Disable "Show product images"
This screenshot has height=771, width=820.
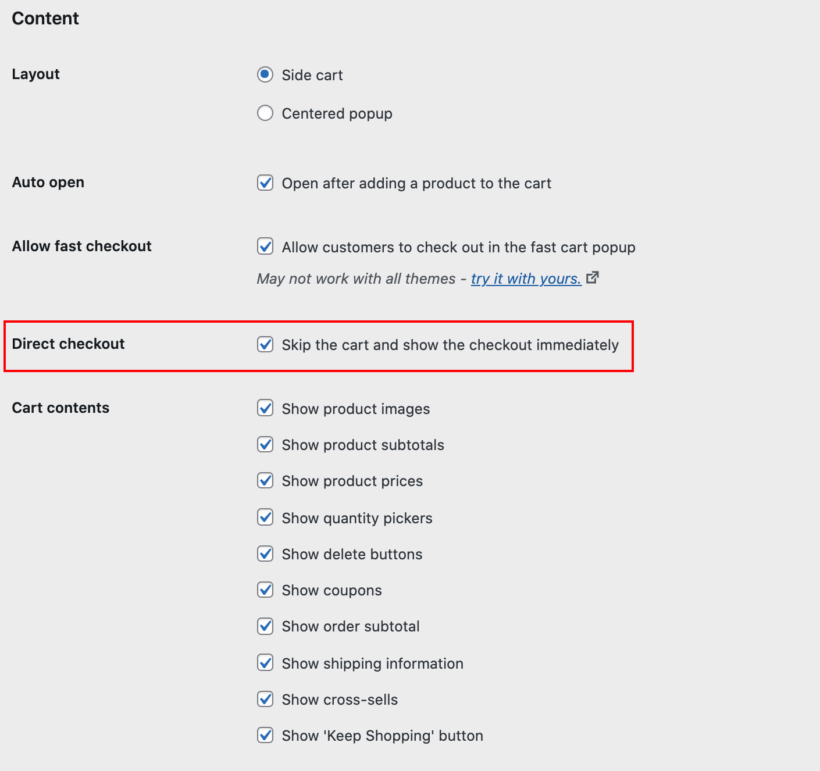tap(265, 408)
